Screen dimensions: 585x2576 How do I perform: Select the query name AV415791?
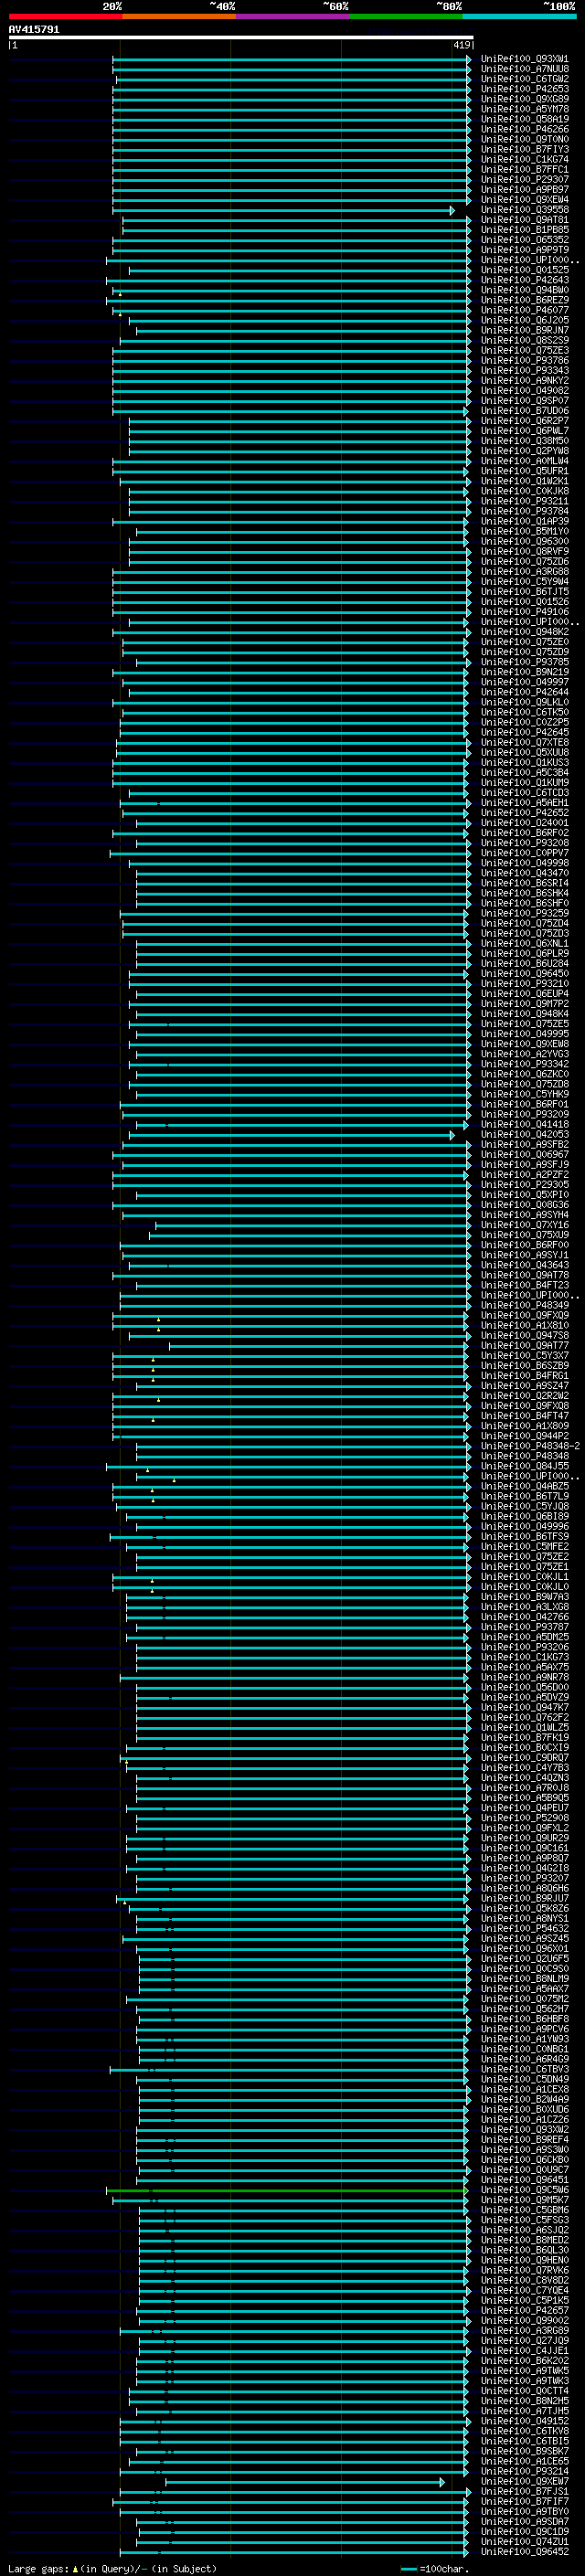tap(34, 30)
